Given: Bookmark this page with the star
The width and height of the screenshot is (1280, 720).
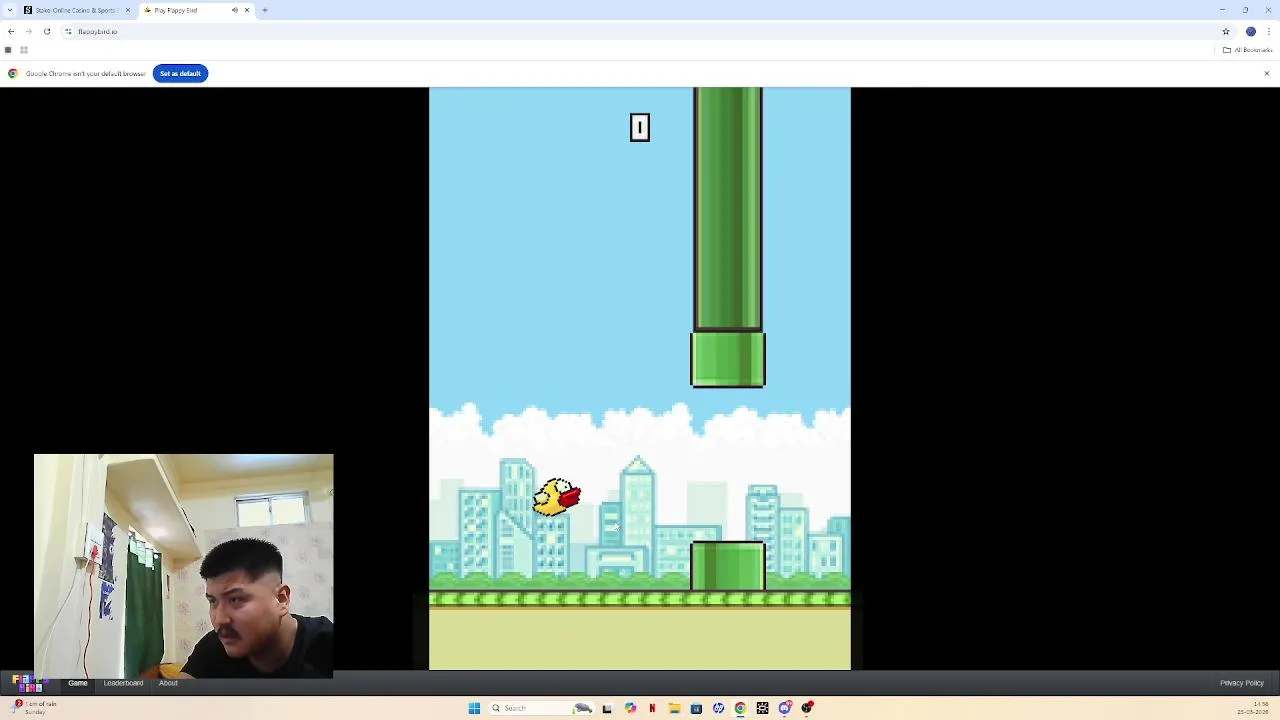Looking at the screenshot, I should pyautogui.click(x=1226, y=31).
